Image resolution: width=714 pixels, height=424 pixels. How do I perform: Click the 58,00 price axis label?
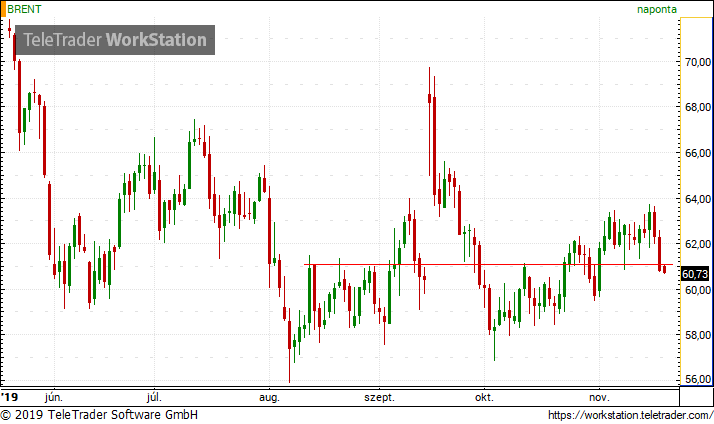coord(698,335)
